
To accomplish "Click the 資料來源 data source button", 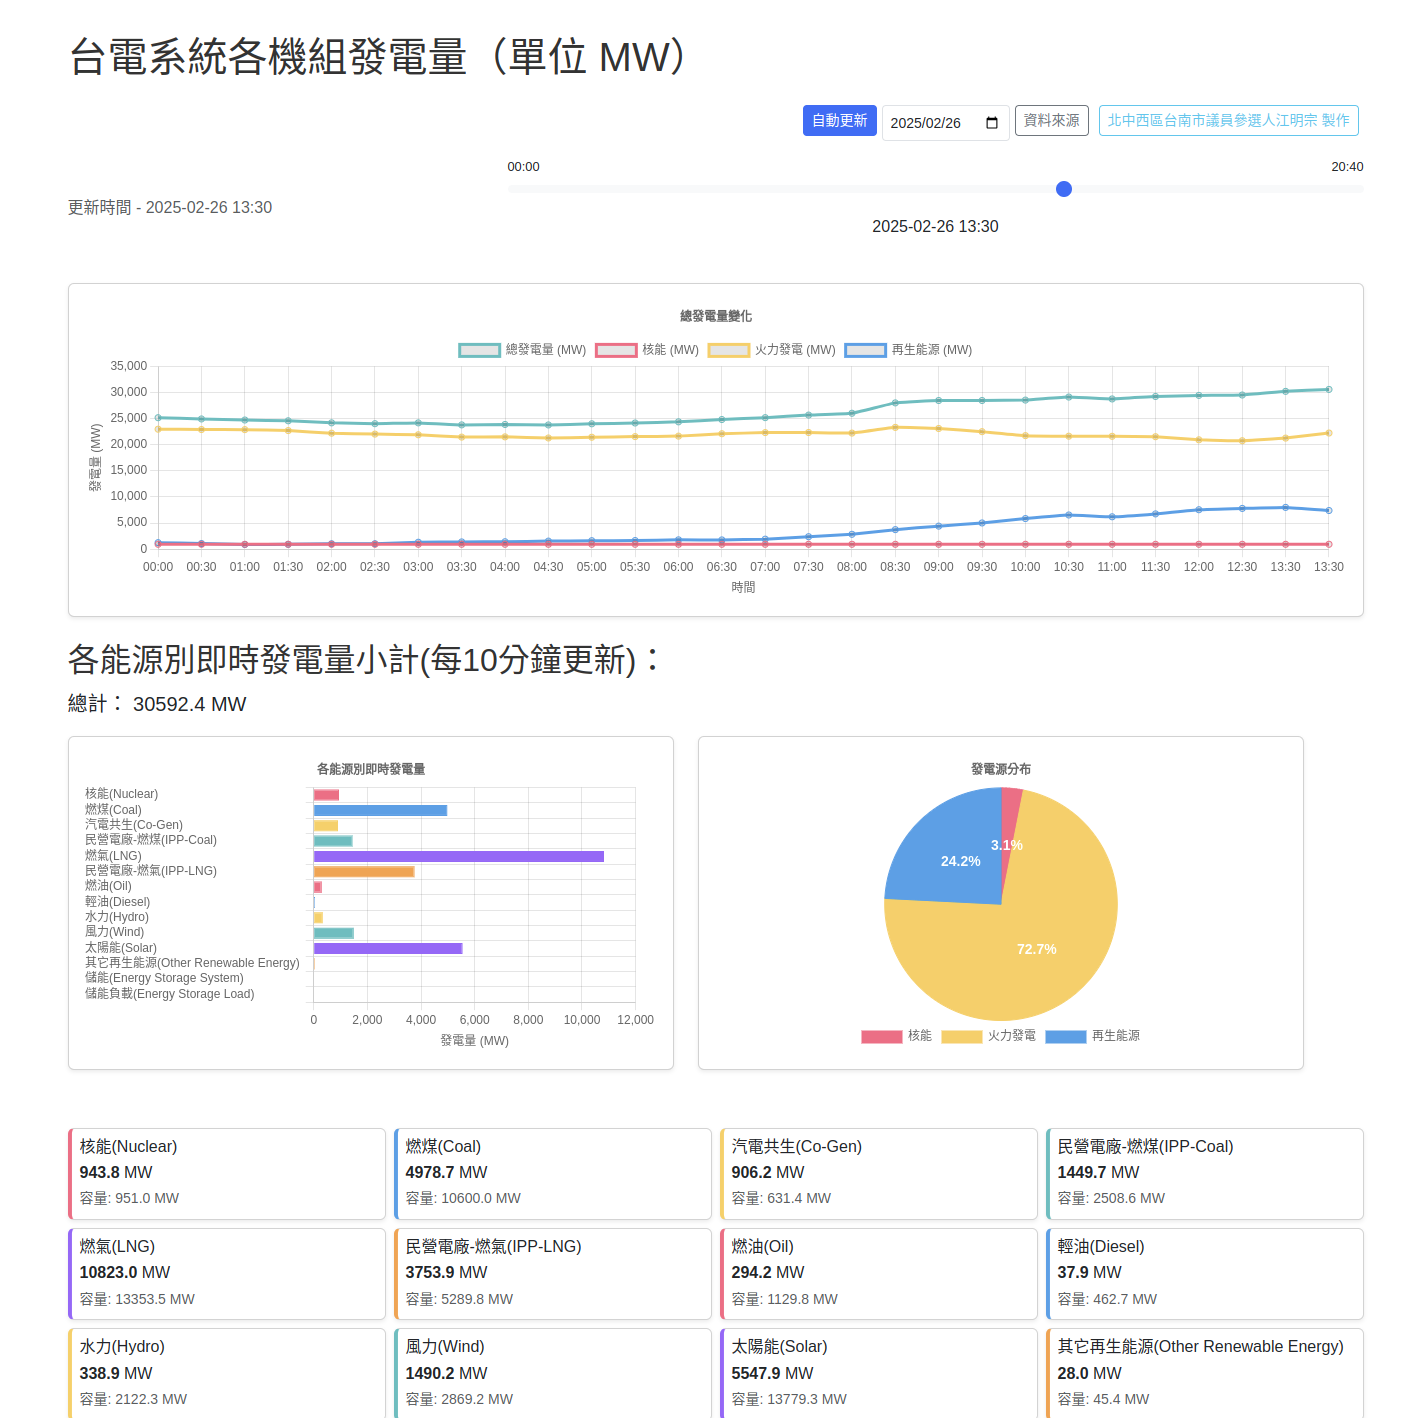I will pyautogui.click(x=1051, y=121).
